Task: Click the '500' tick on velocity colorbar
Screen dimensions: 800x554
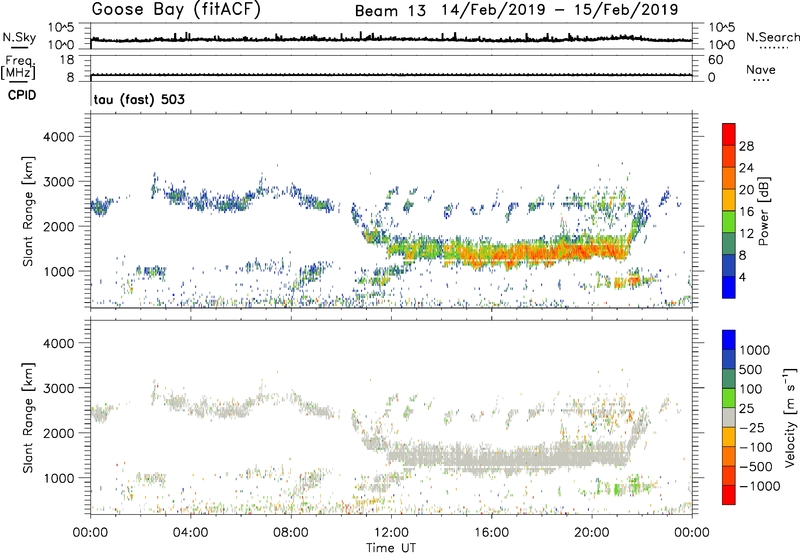Action: pos(751,370)
